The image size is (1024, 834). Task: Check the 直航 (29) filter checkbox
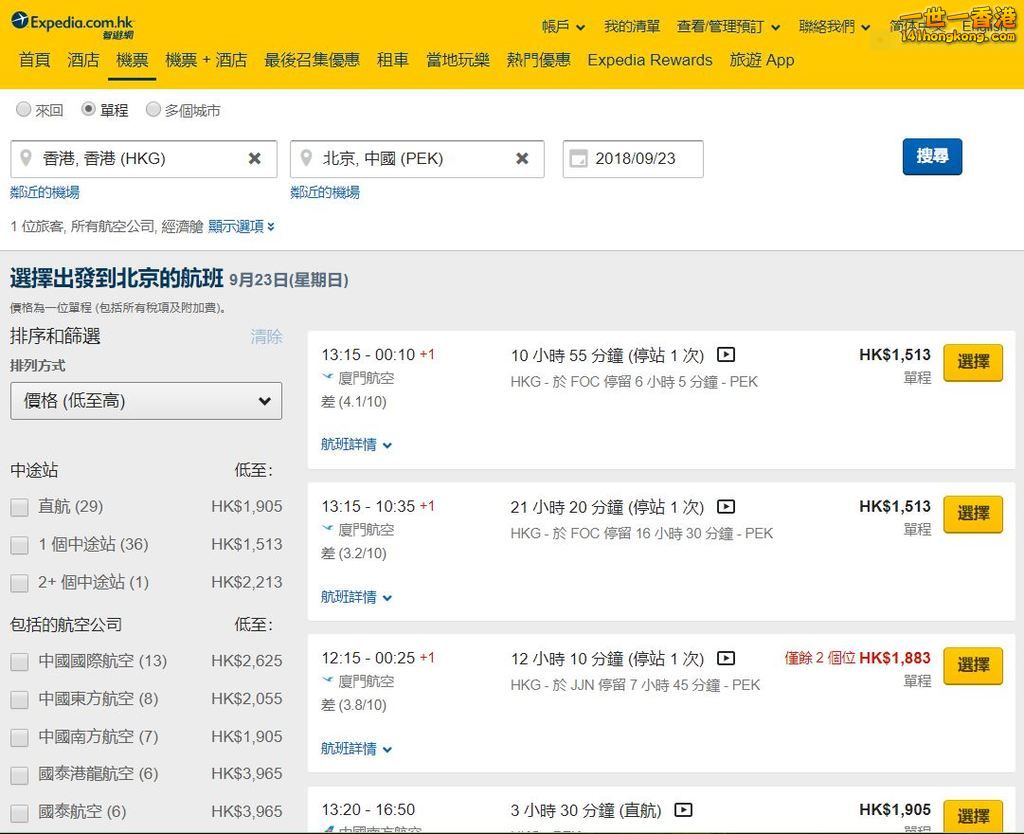coord(20,507)
